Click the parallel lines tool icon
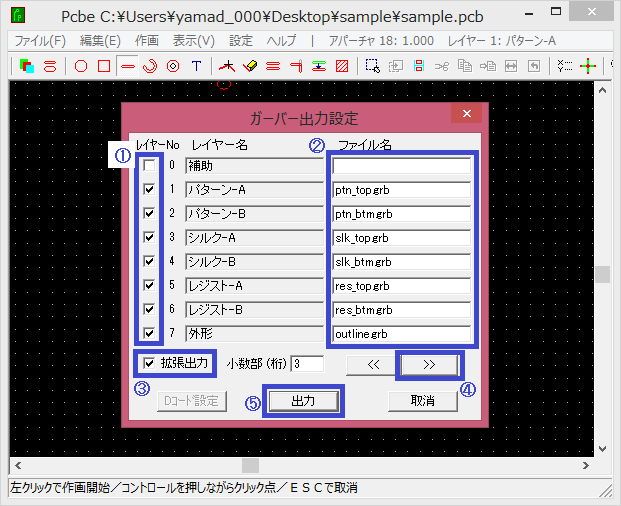621x506 pixels. pos(273,66)
